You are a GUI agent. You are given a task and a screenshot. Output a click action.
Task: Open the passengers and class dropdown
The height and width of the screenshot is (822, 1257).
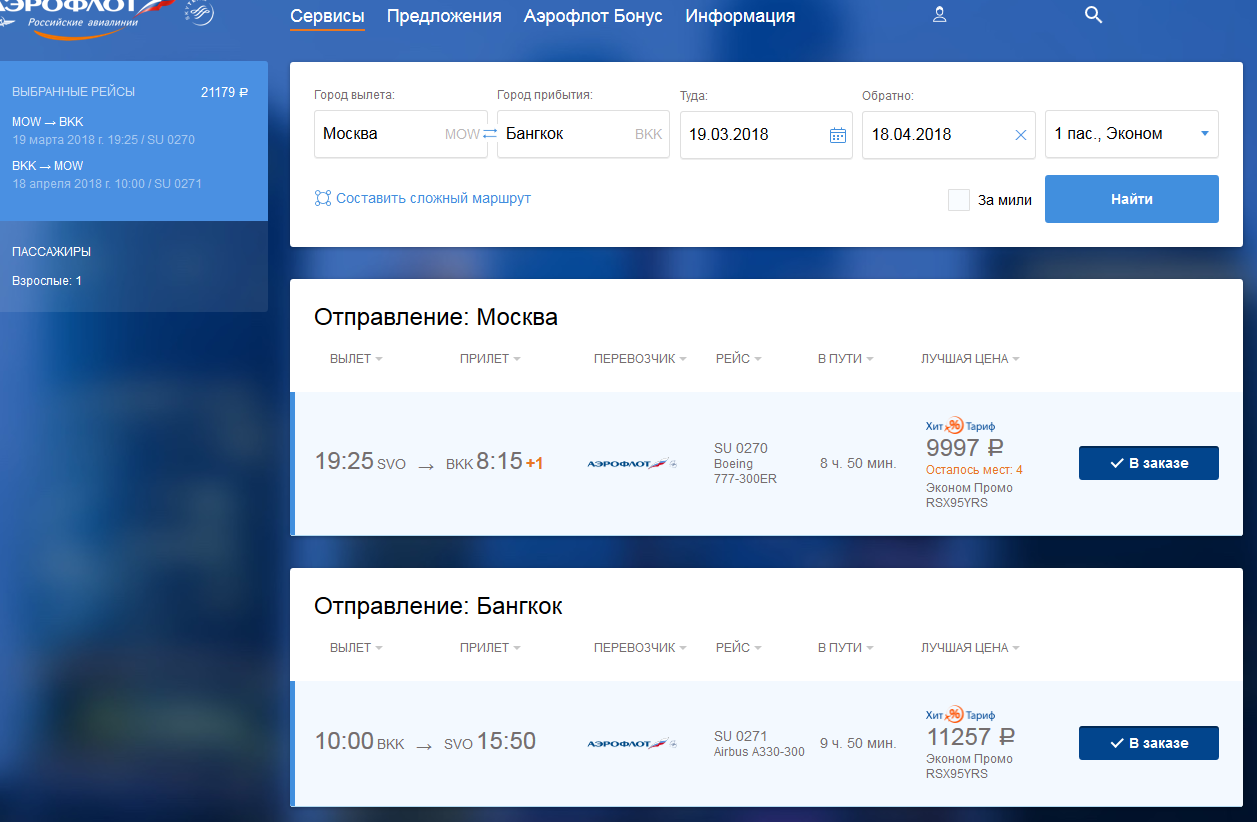[1132, 134]
